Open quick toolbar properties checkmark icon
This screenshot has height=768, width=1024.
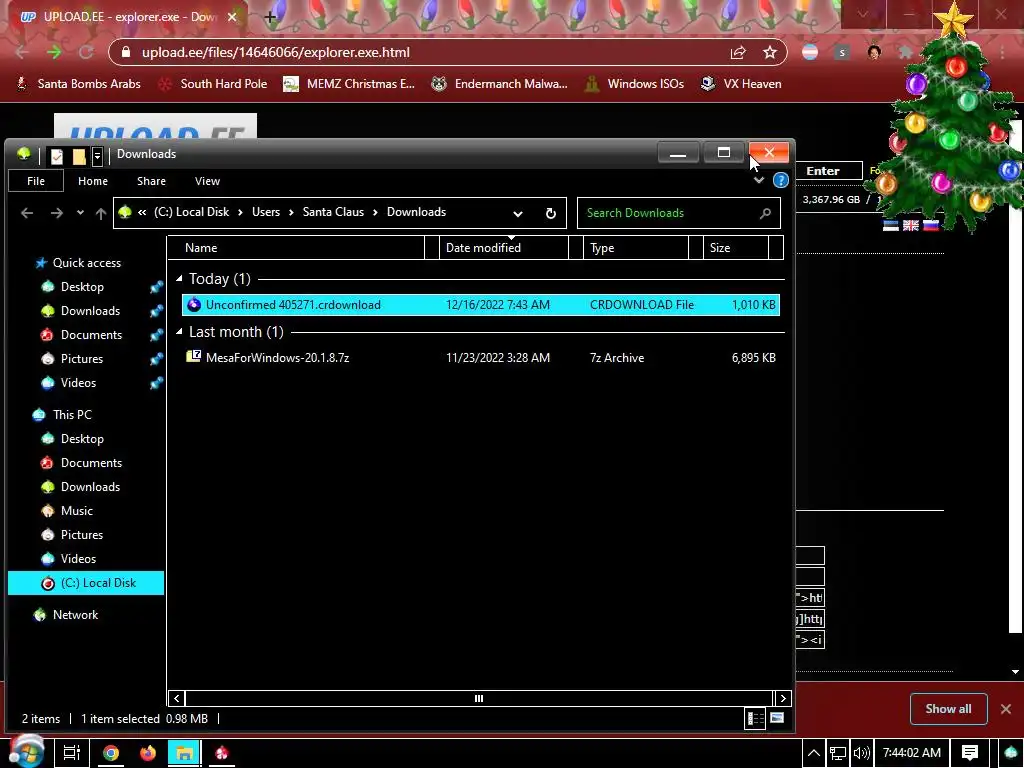click(57, 155)
